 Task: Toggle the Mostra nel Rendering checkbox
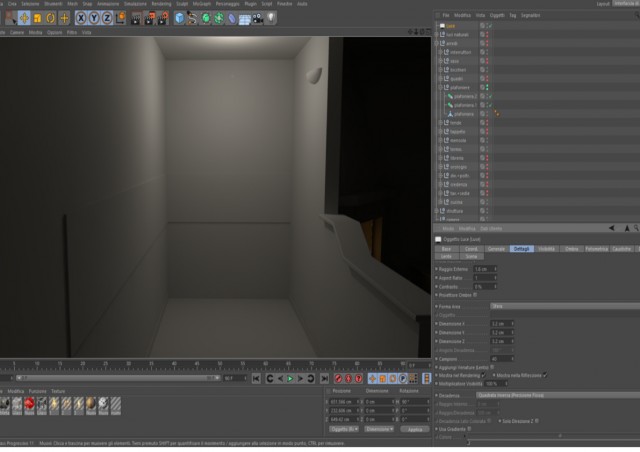point(484,375)
